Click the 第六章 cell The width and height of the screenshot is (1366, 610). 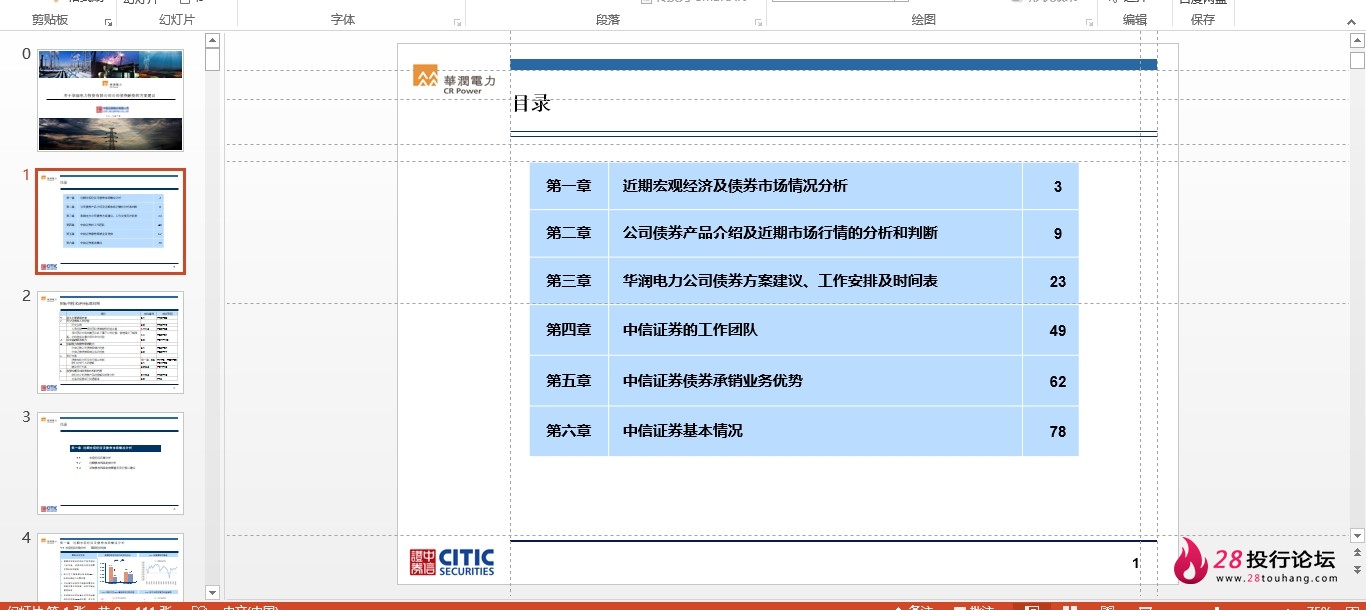(x=569, y=431)
